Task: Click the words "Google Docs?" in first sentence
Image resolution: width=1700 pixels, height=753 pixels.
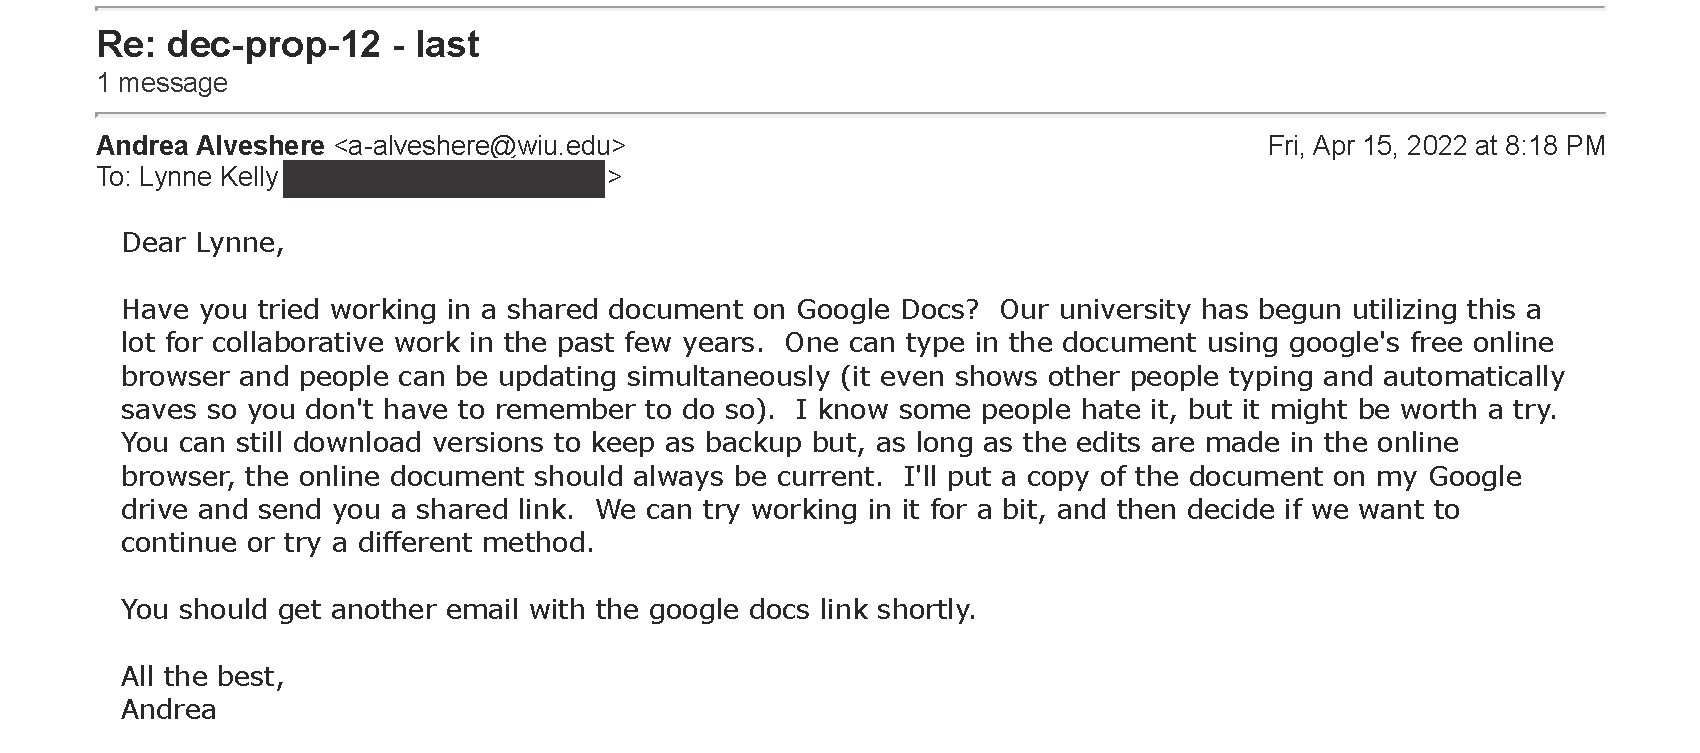Action: pos(886,310)
